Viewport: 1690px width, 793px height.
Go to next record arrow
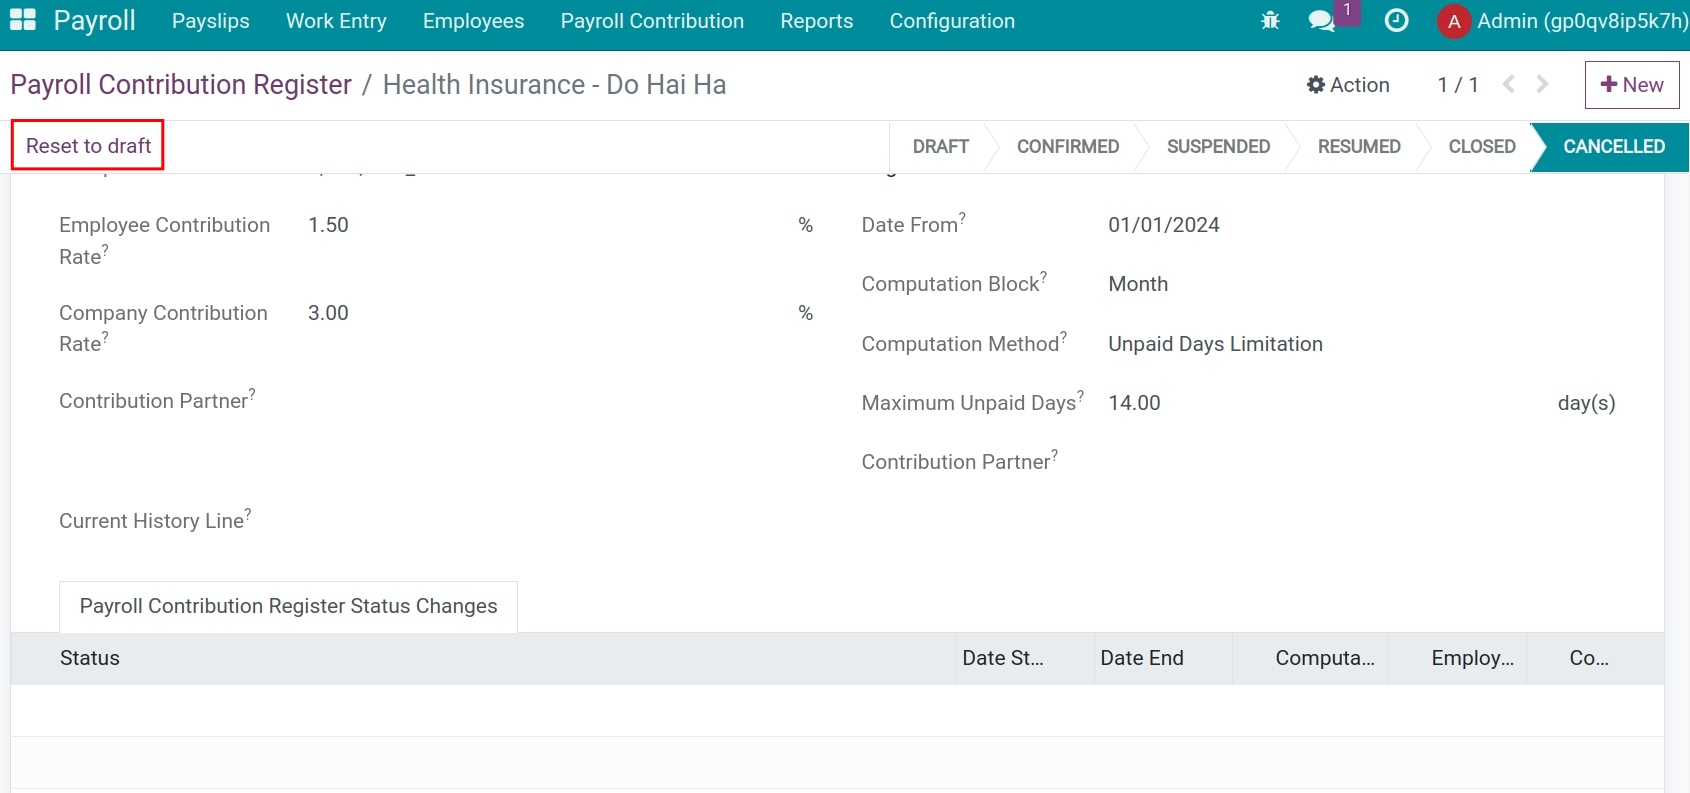tap(1543, 85)
